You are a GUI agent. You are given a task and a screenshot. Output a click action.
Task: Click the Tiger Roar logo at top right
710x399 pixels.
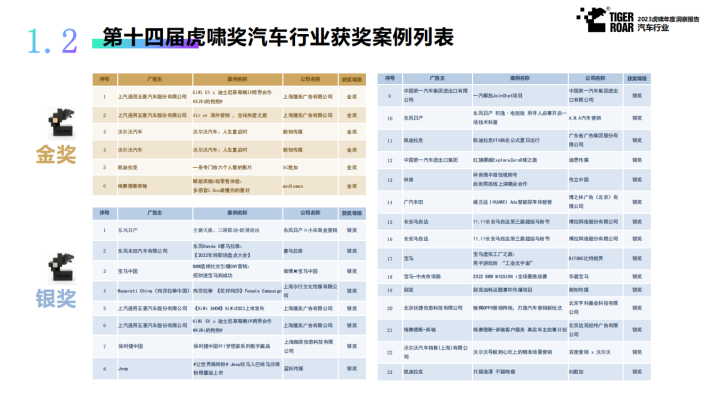[x=605, y=20]
